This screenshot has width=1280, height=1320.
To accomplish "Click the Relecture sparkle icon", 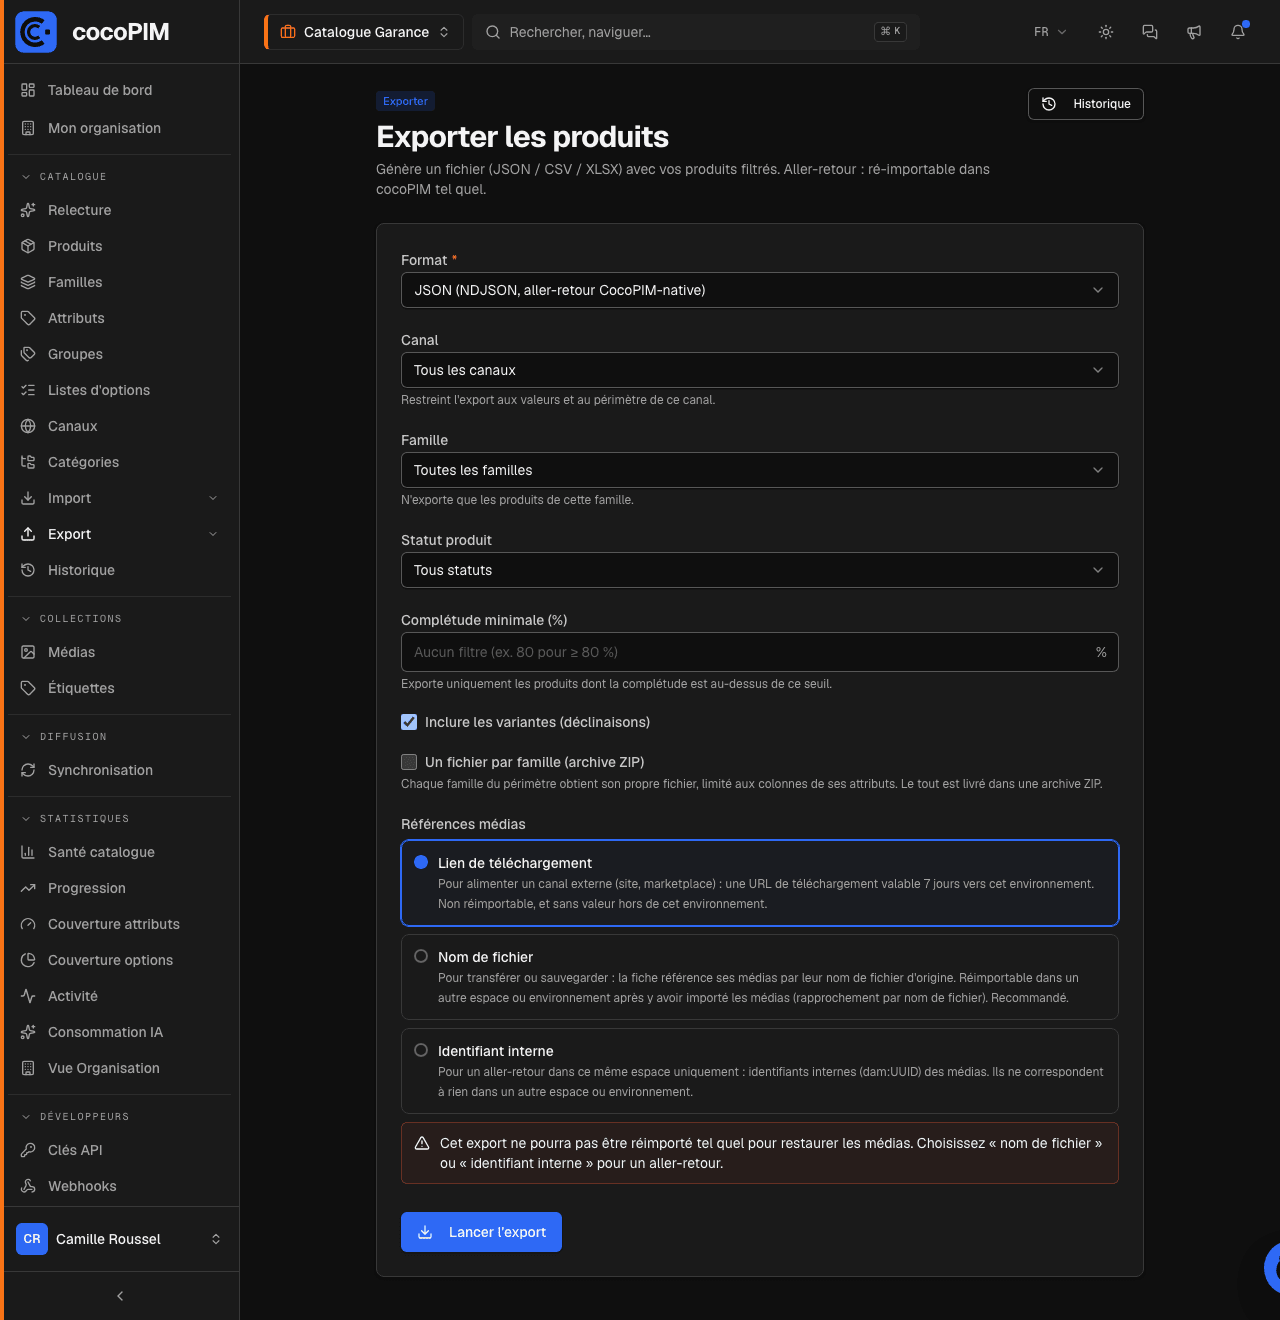I will 28,210.
